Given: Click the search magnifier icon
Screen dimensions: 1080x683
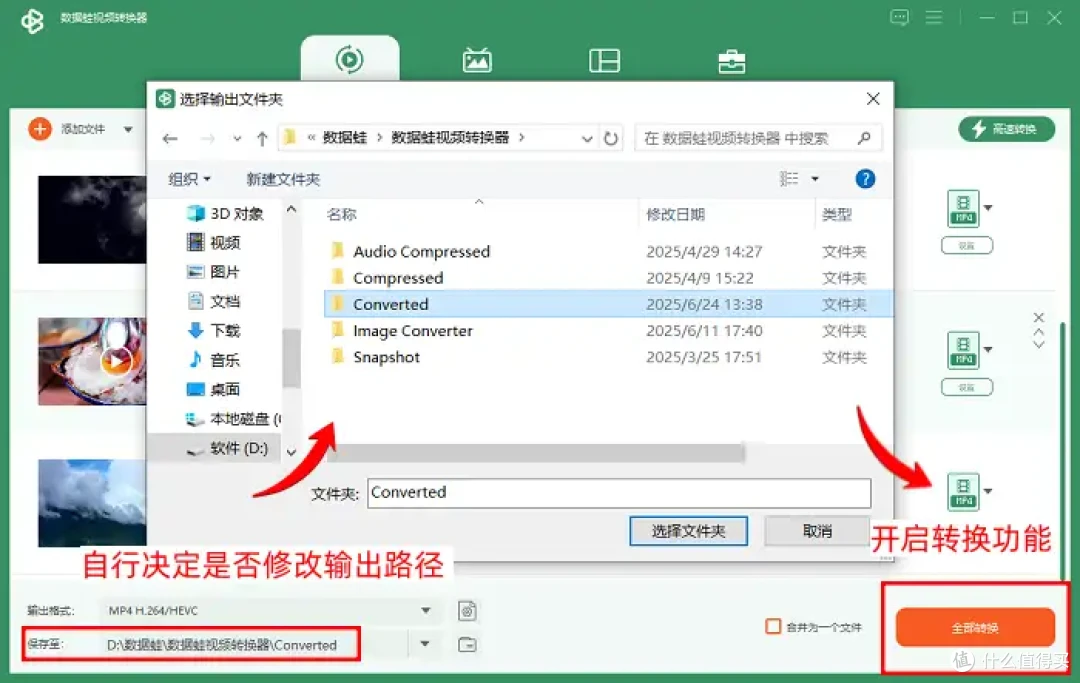Looking at the screenshot, I should [x=864, y=138].
